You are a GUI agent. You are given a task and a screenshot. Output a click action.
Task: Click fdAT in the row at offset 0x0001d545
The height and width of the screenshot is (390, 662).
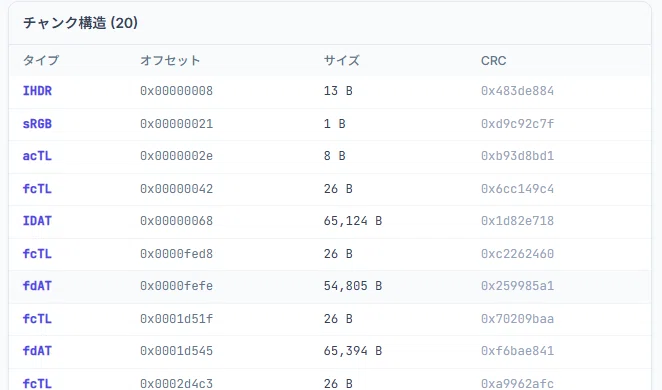37,351
